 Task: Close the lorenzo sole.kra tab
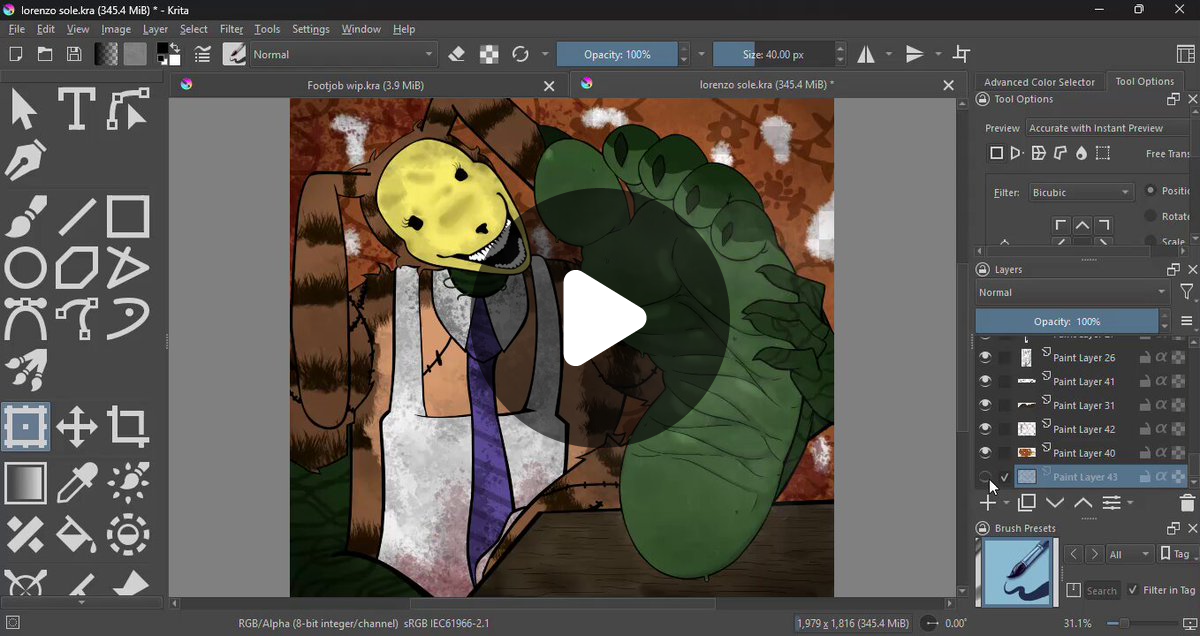pyautogui.click(x=949, y=86)
